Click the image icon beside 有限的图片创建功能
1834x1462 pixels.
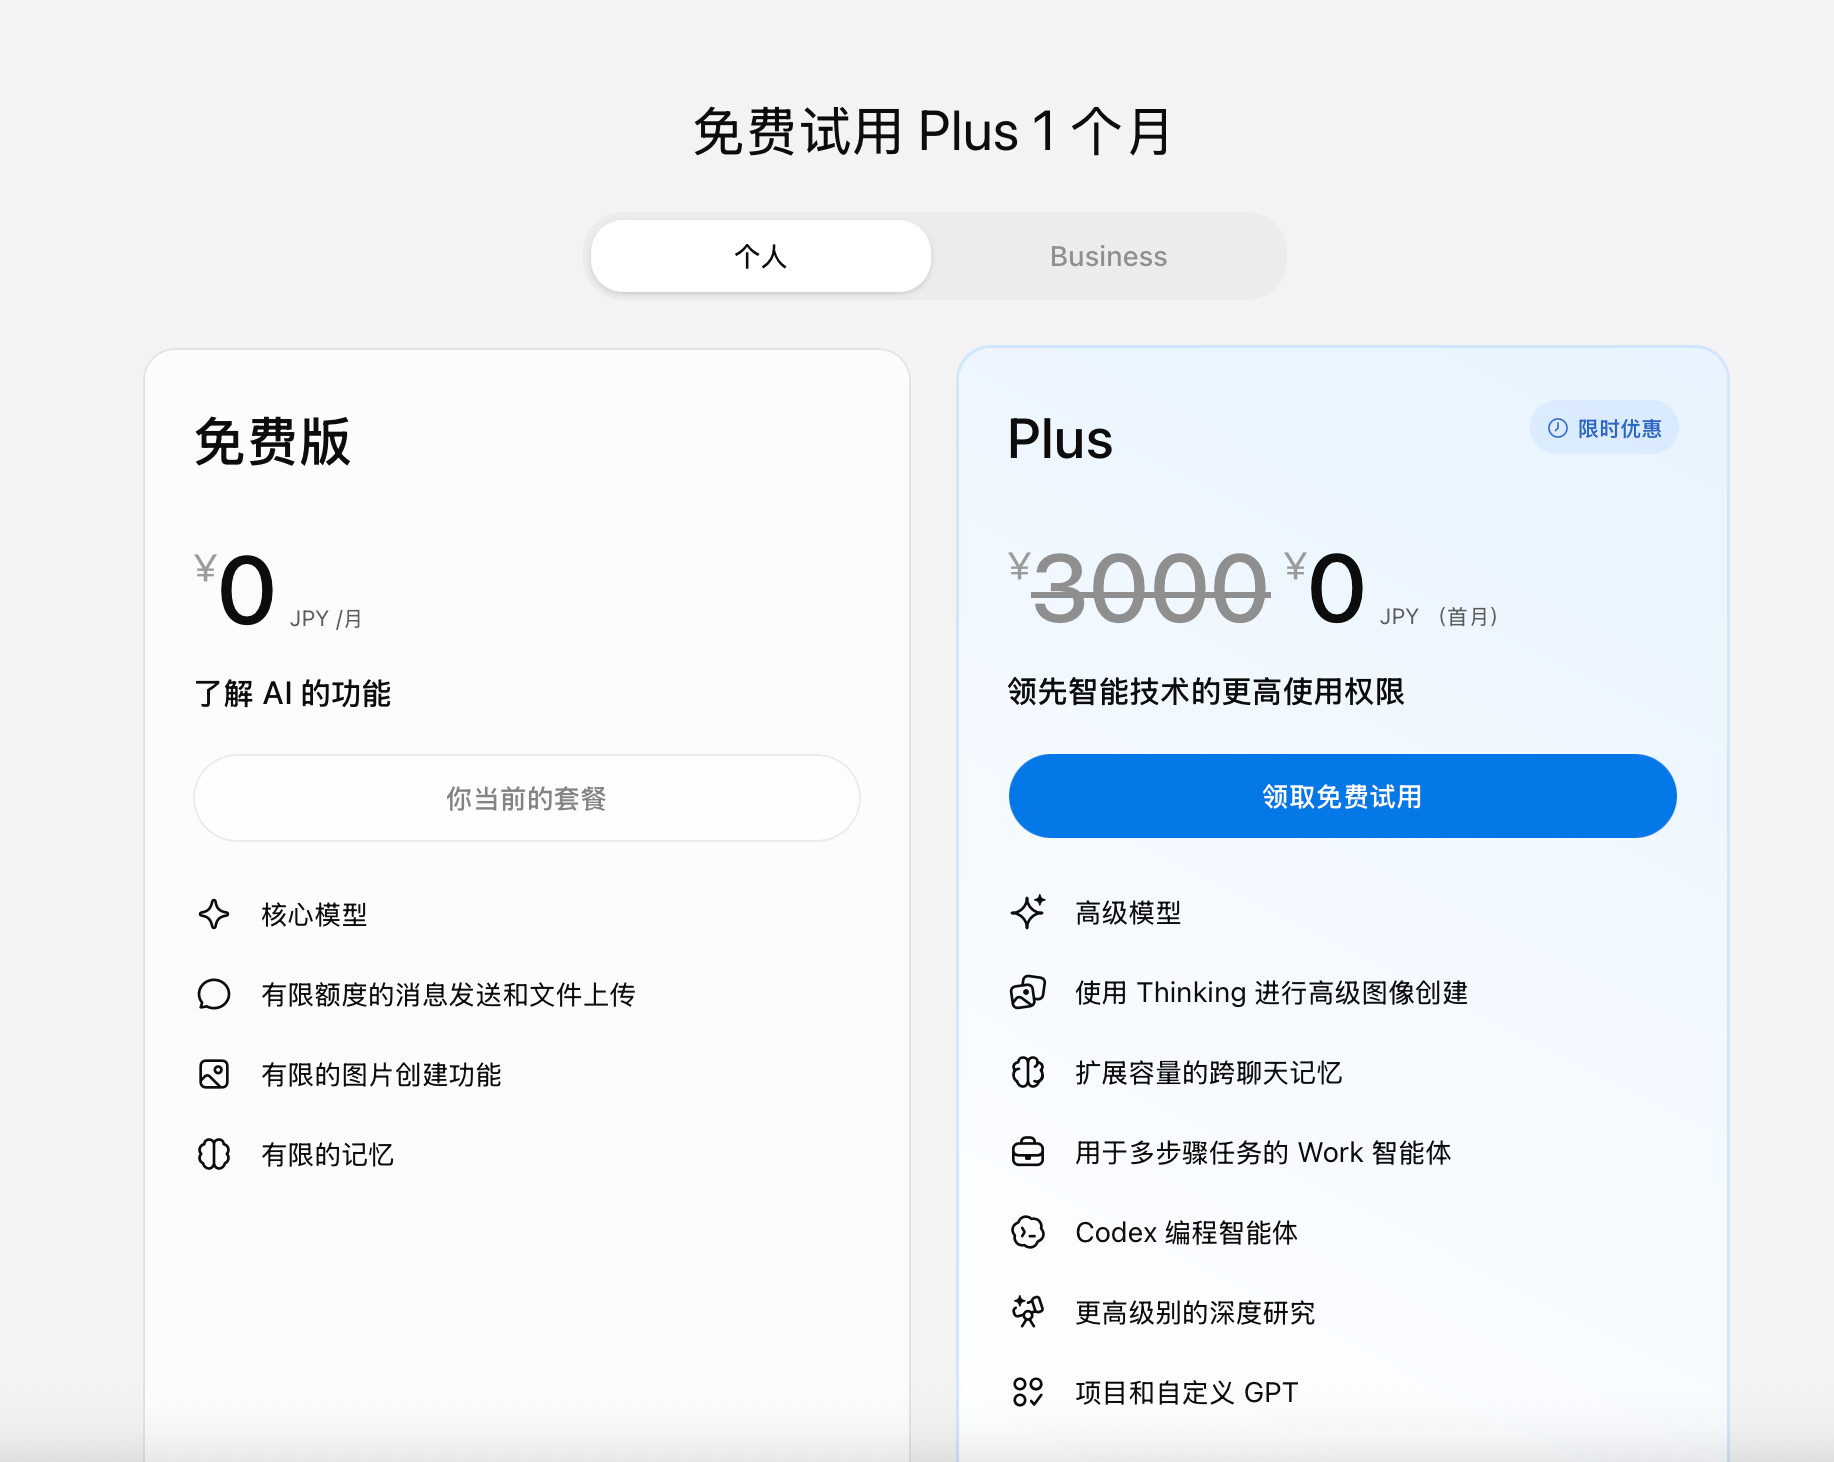[214, 1074]
